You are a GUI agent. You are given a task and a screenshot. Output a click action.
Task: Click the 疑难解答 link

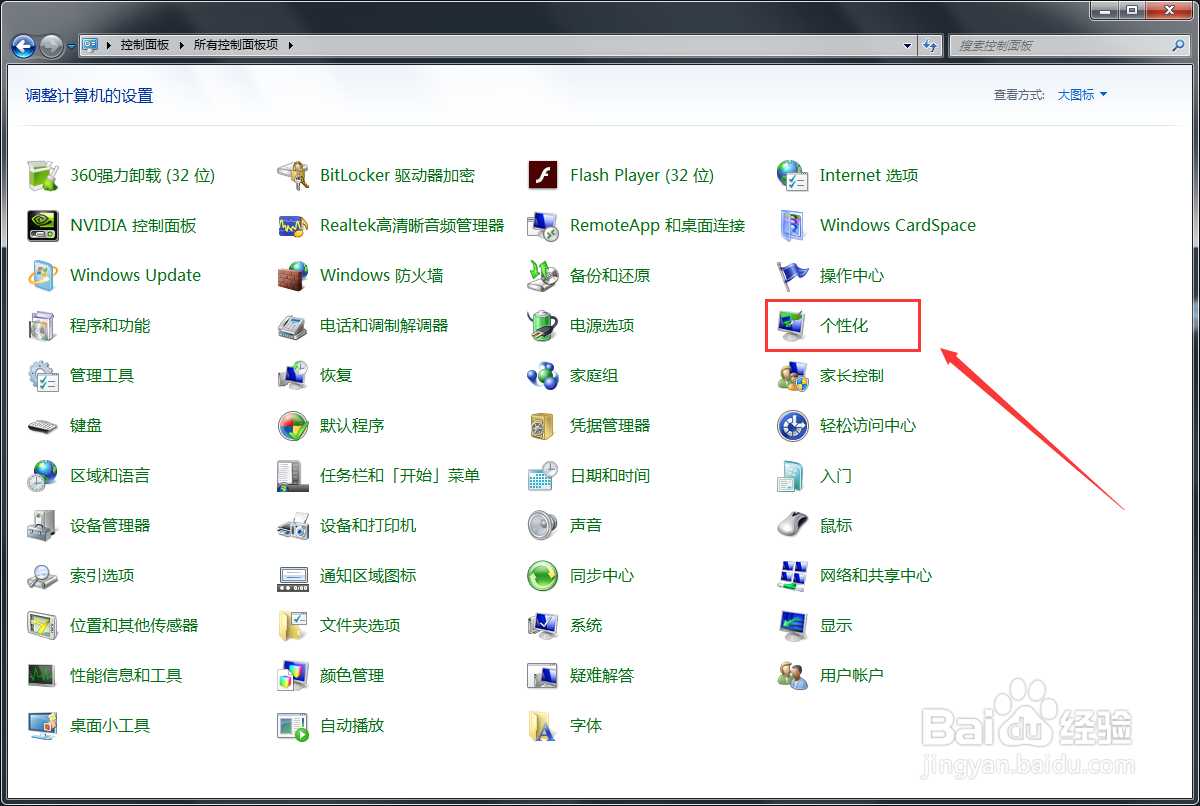(602, 675)
